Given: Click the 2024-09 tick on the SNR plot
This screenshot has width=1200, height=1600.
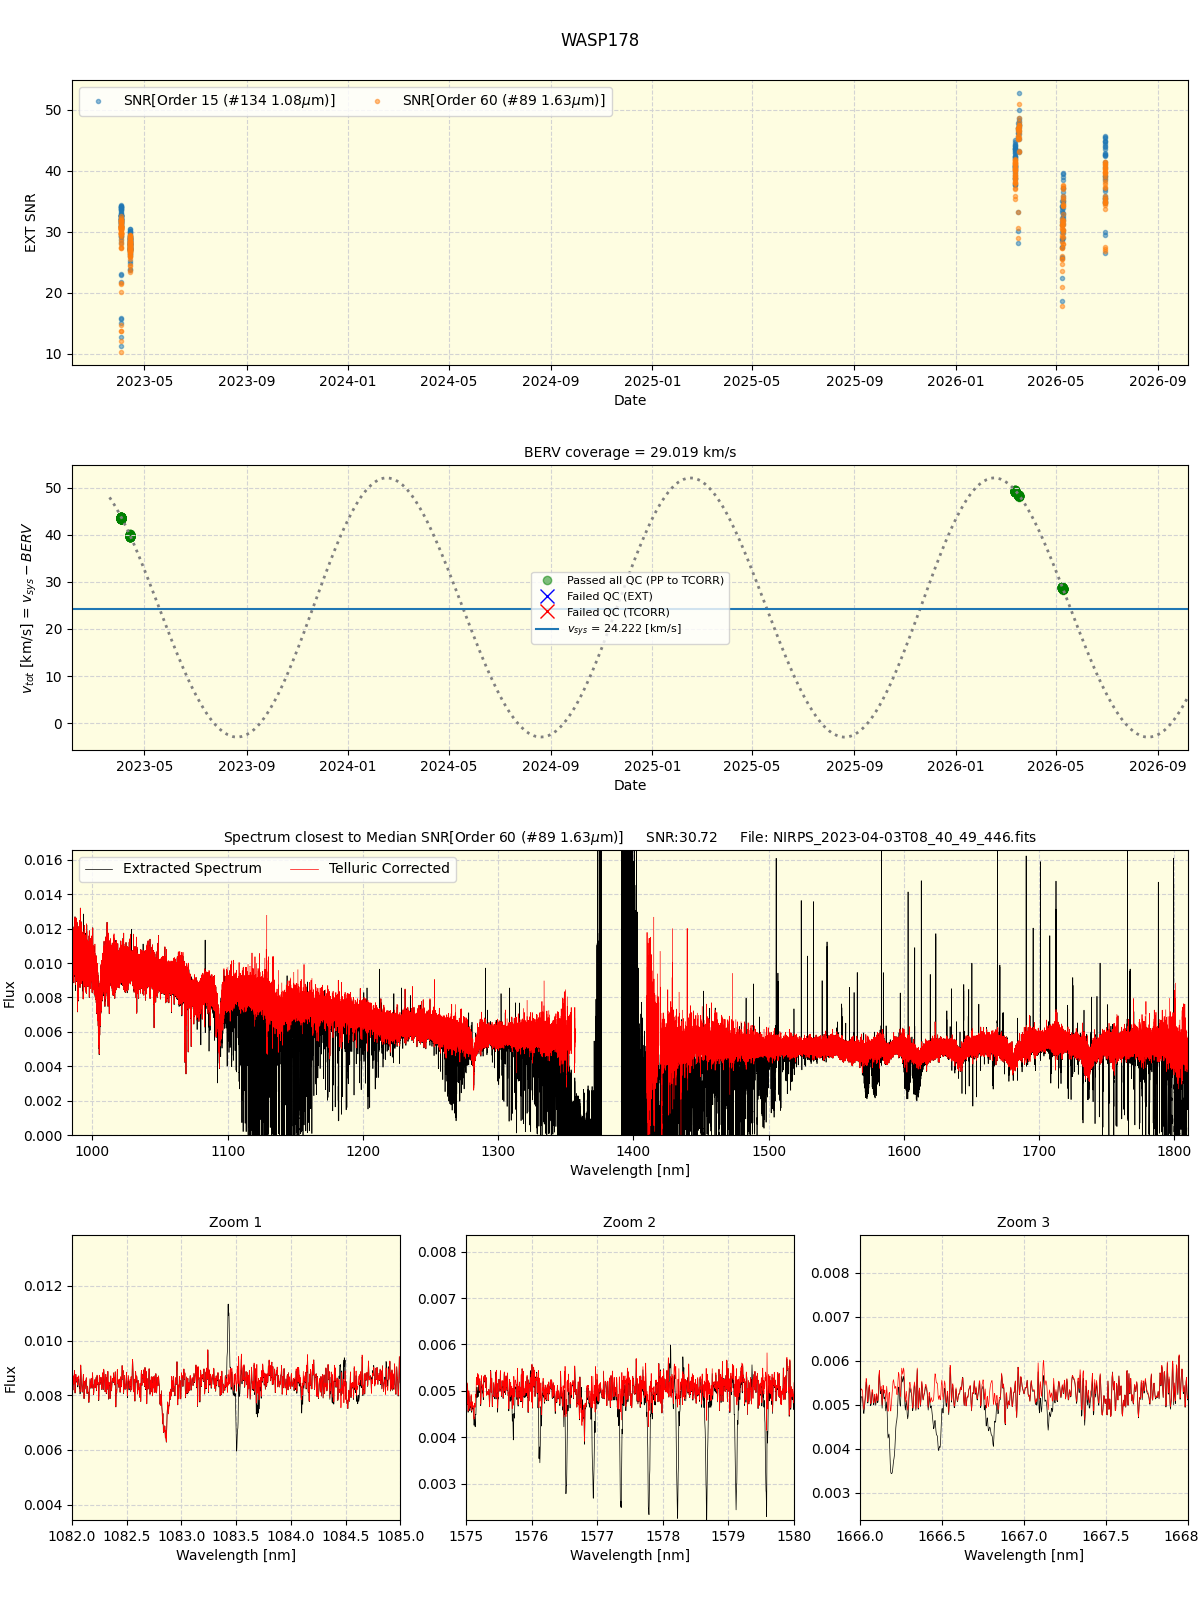Looking at the screenshot, I should tap(551, 381).
